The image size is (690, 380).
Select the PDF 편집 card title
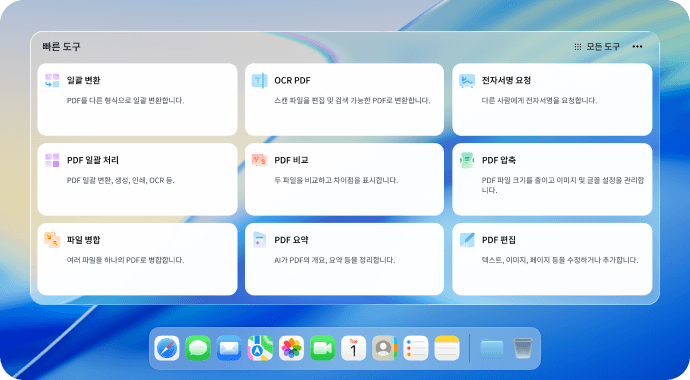tap(499, 240)
